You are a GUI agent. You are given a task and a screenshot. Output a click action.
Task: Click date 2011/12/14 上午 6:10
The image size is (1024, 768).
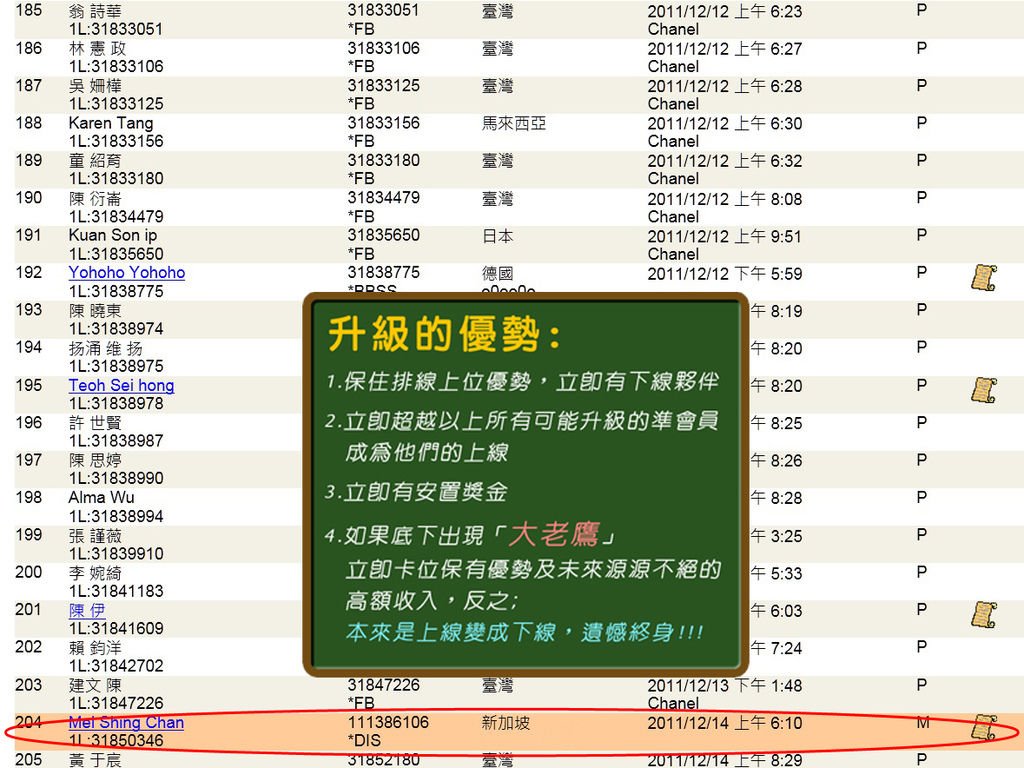point(724,723)
